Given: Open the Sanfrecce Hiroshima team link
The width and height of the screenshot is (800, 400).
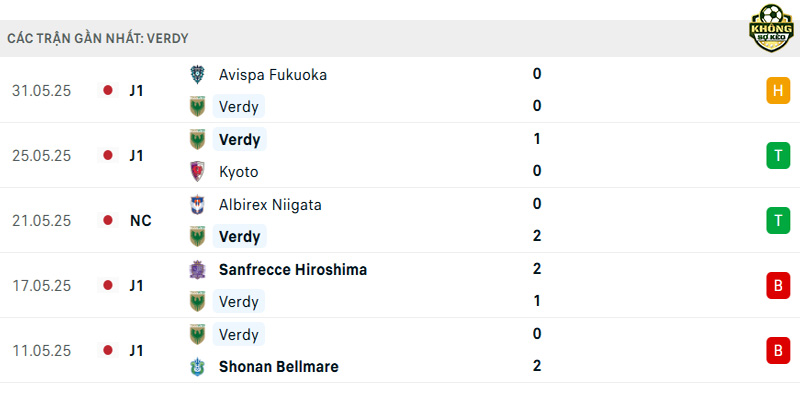Looking at the screenshot, I should click(x=293, y=270).
